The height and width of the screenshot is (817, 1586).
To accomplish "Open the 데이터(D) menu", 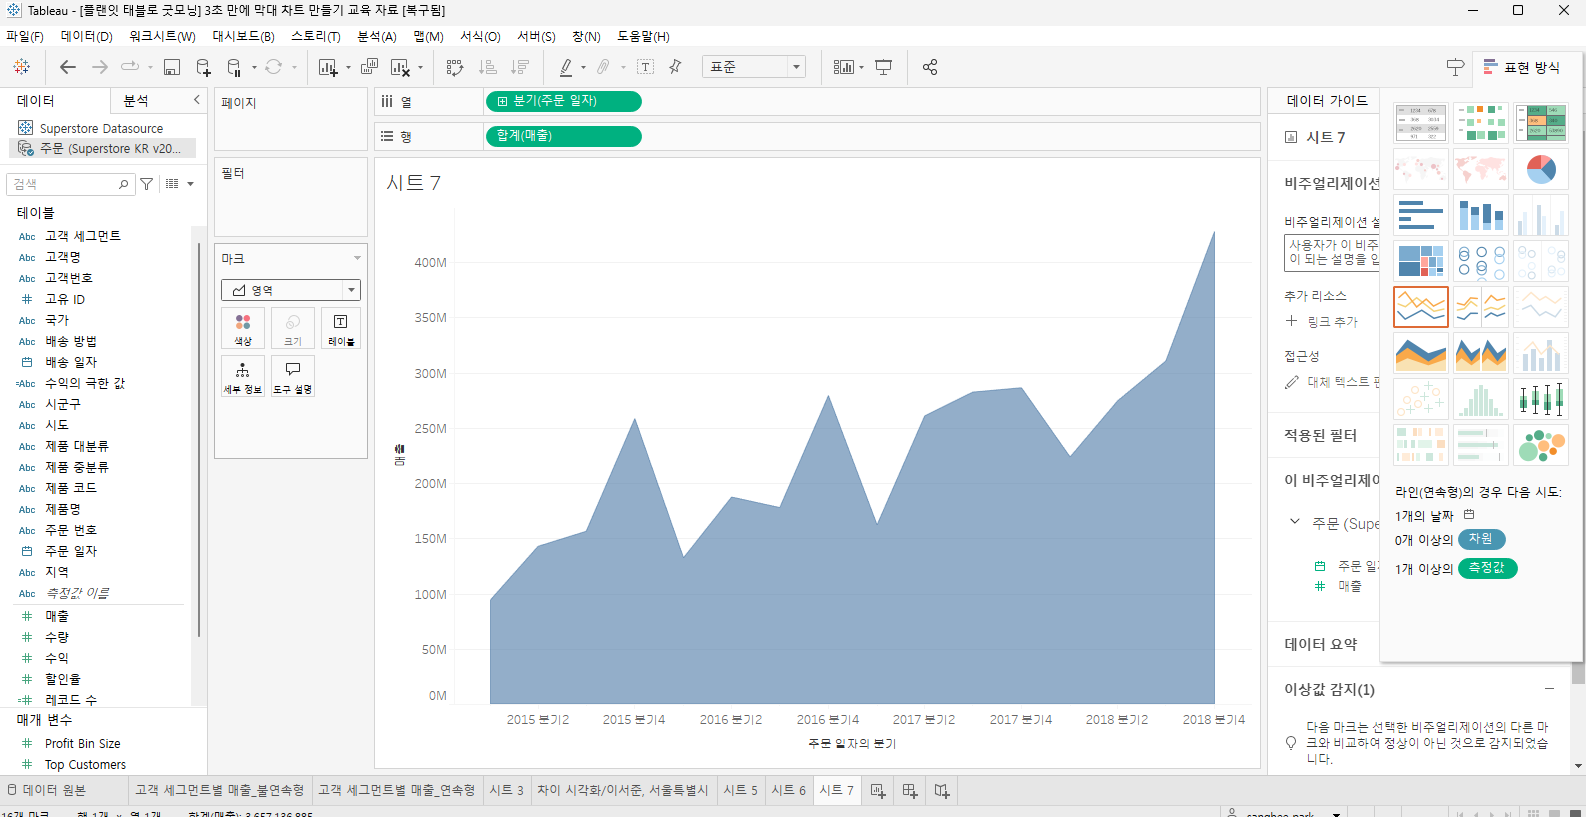I will pos(86,36).
